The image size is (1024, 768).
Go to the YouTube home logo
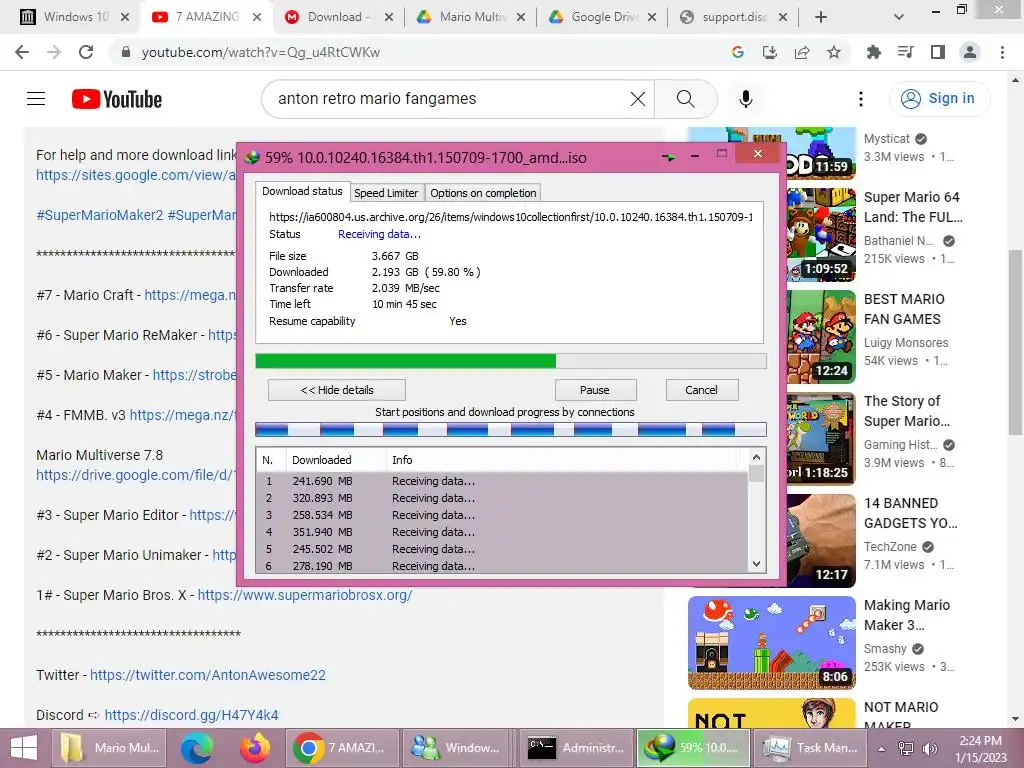[117, 99]
